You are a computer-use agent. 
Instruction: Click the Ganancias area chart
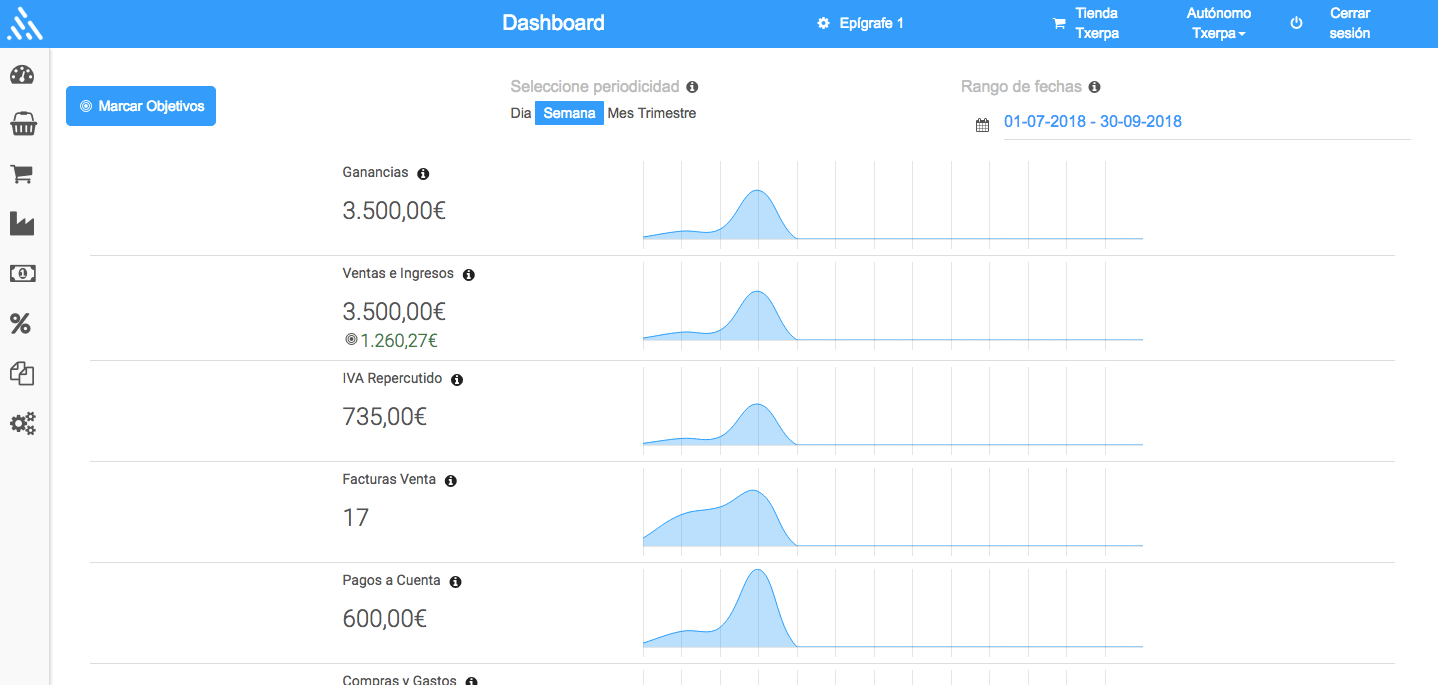892,205
